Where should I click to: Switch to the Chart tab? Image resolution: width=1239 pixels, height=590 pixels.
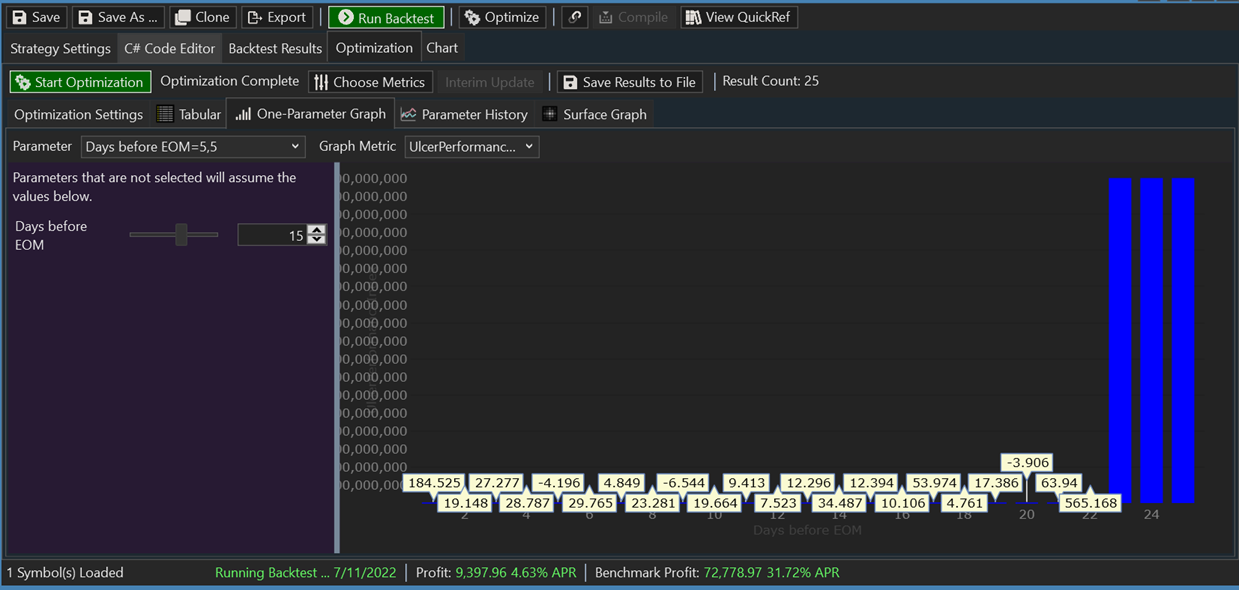pyautogui.click(x=442, y=47)
